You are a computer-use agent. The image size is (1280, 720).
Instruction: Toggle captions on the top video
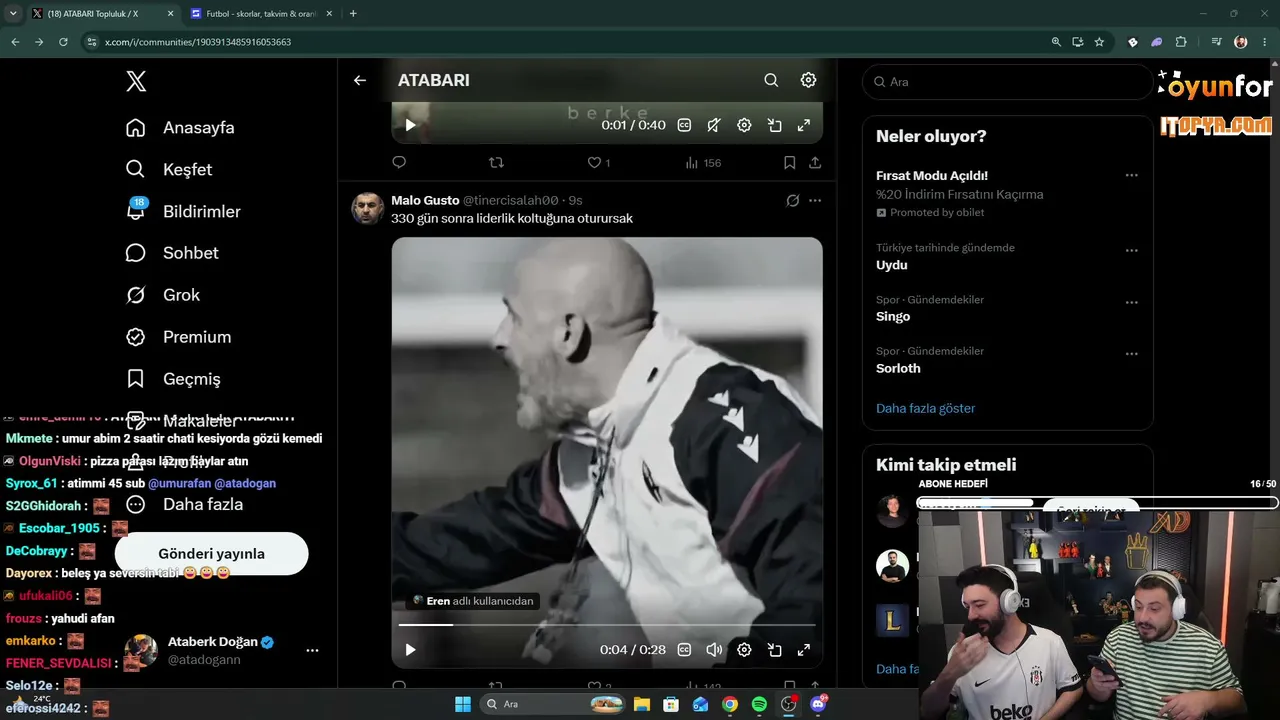click(684, 125)
